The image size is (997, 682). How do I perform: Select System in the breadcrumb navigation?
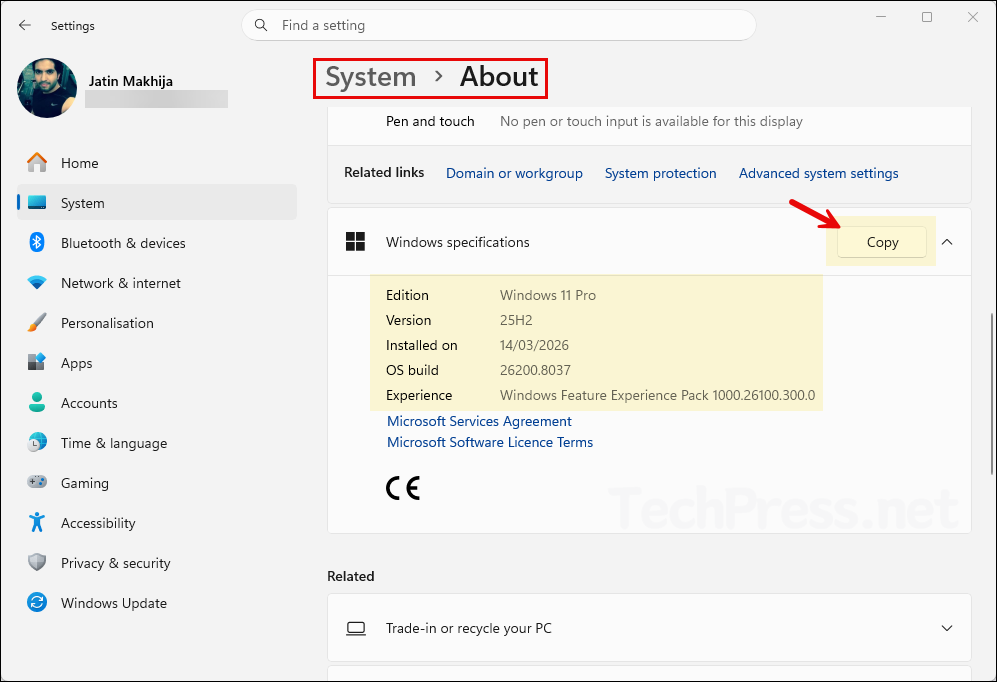pyautogui.click(x=369, y=77)
